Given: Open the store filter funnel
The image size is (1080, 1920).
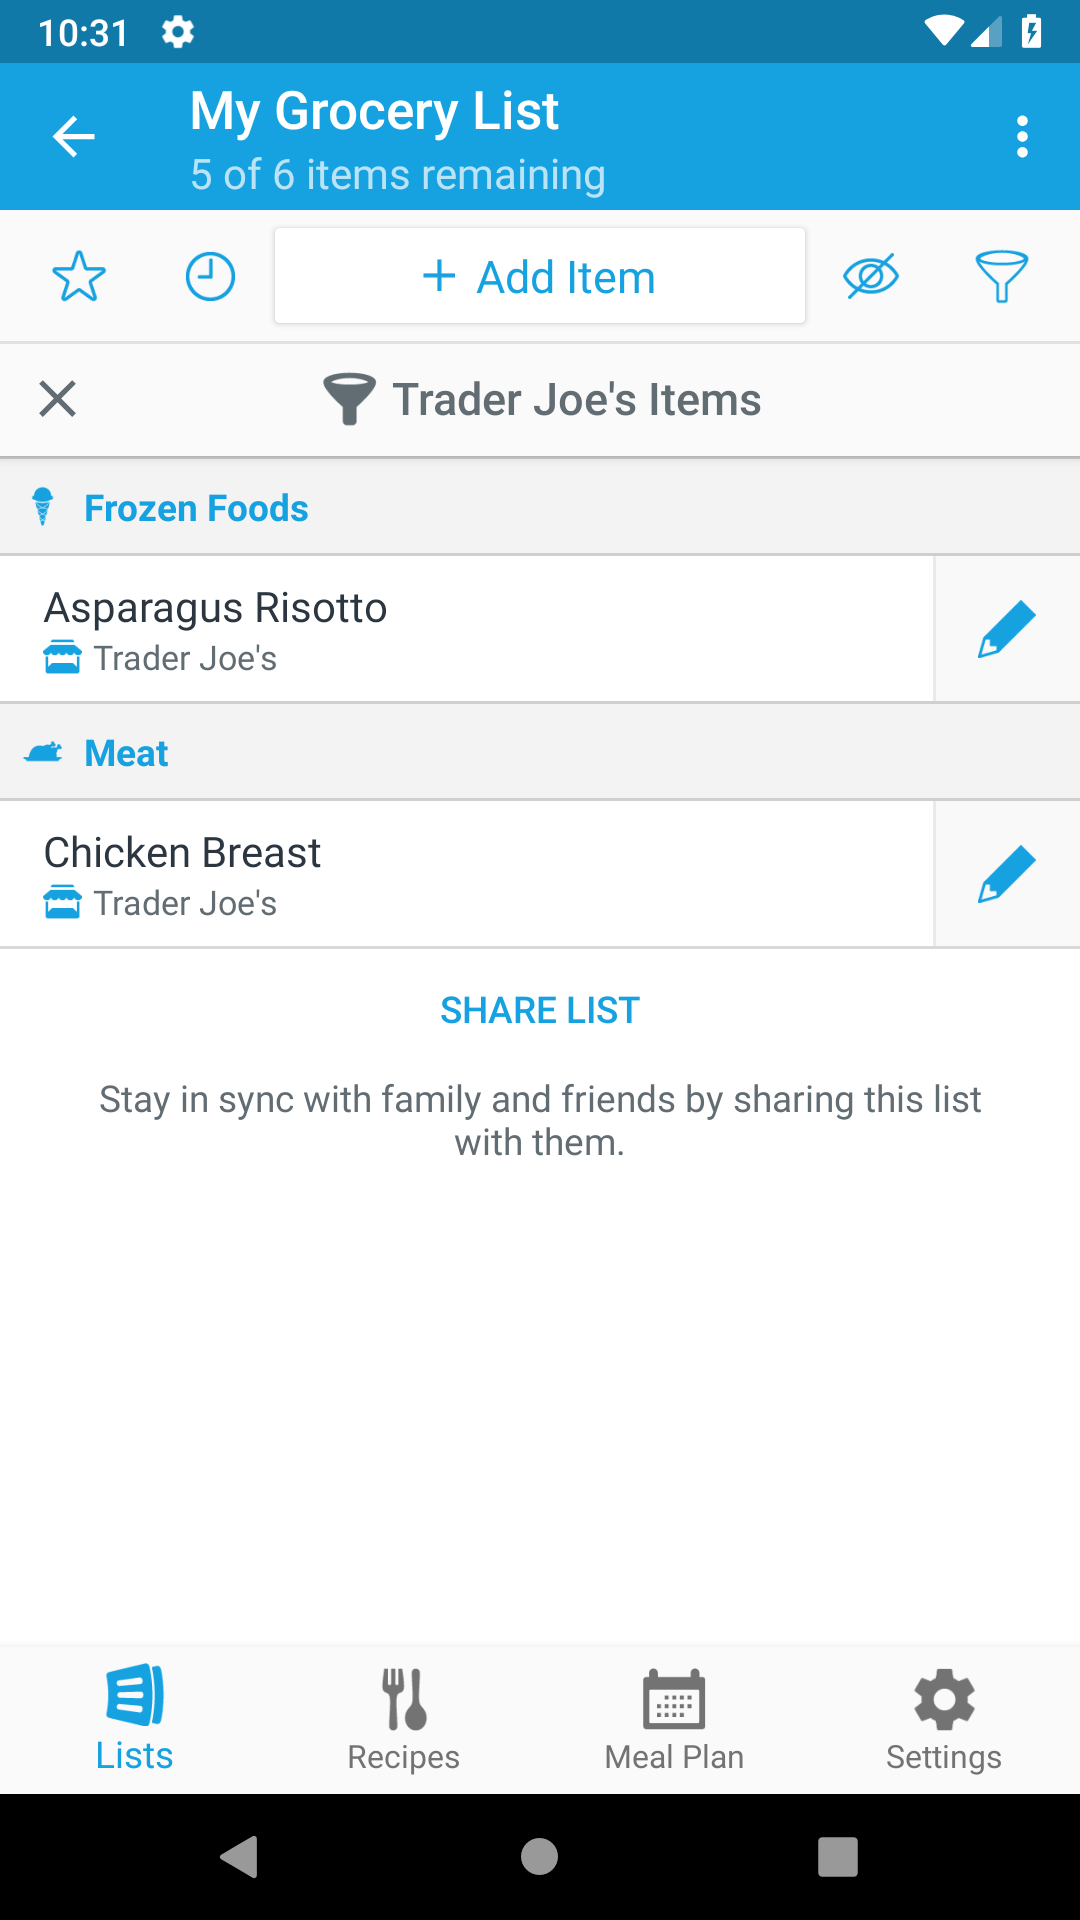Looking at the screenshot, I should pyautogui.click(x=1001, y=277).
